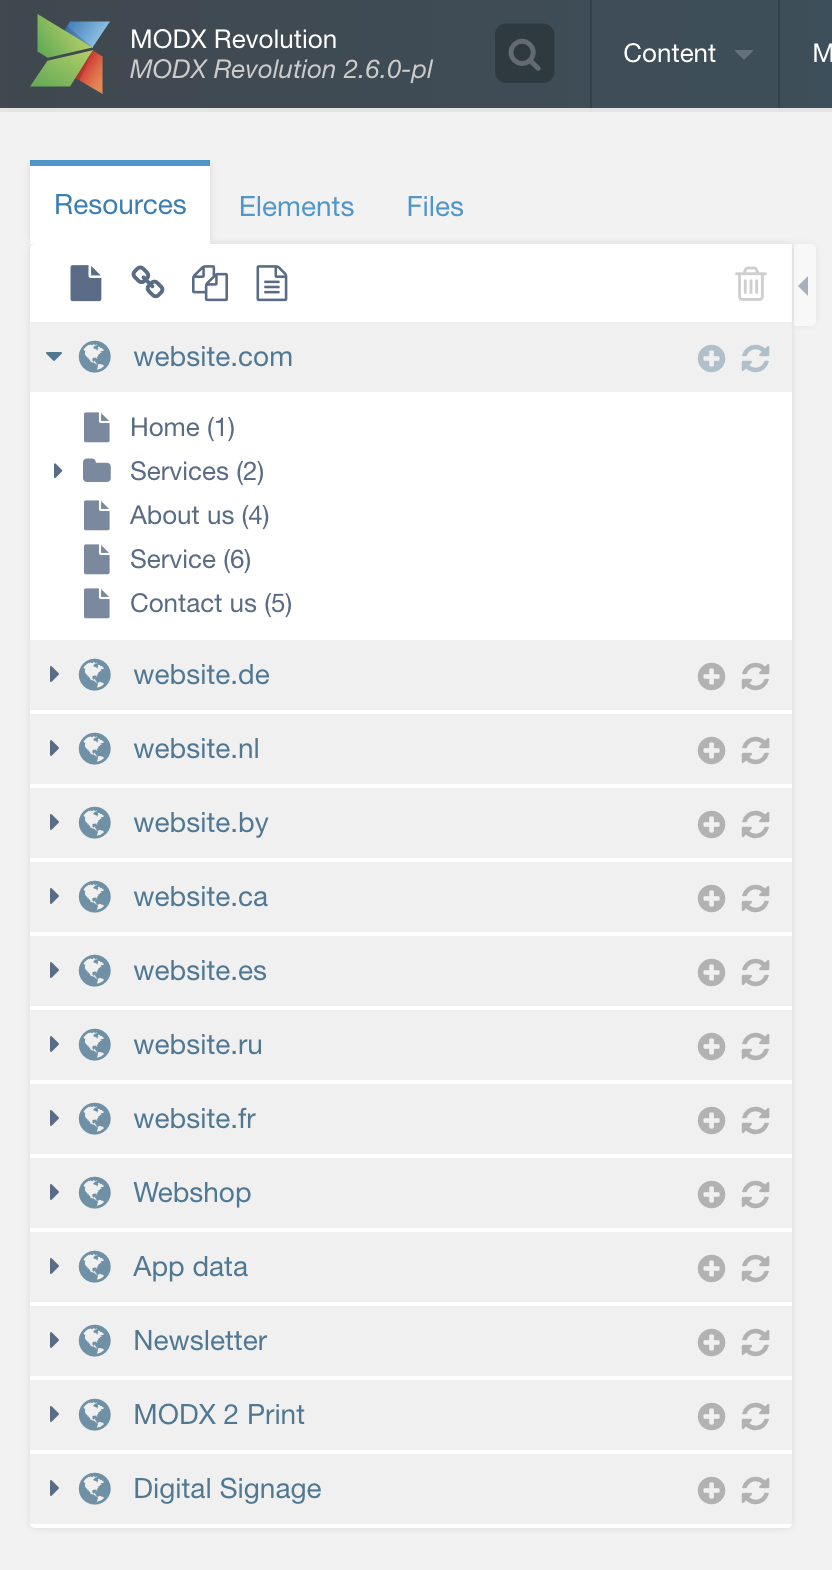This screenshot has height=1570, width=832.
Task: Click the New Document toolbar icon
Action: point(86,283)
